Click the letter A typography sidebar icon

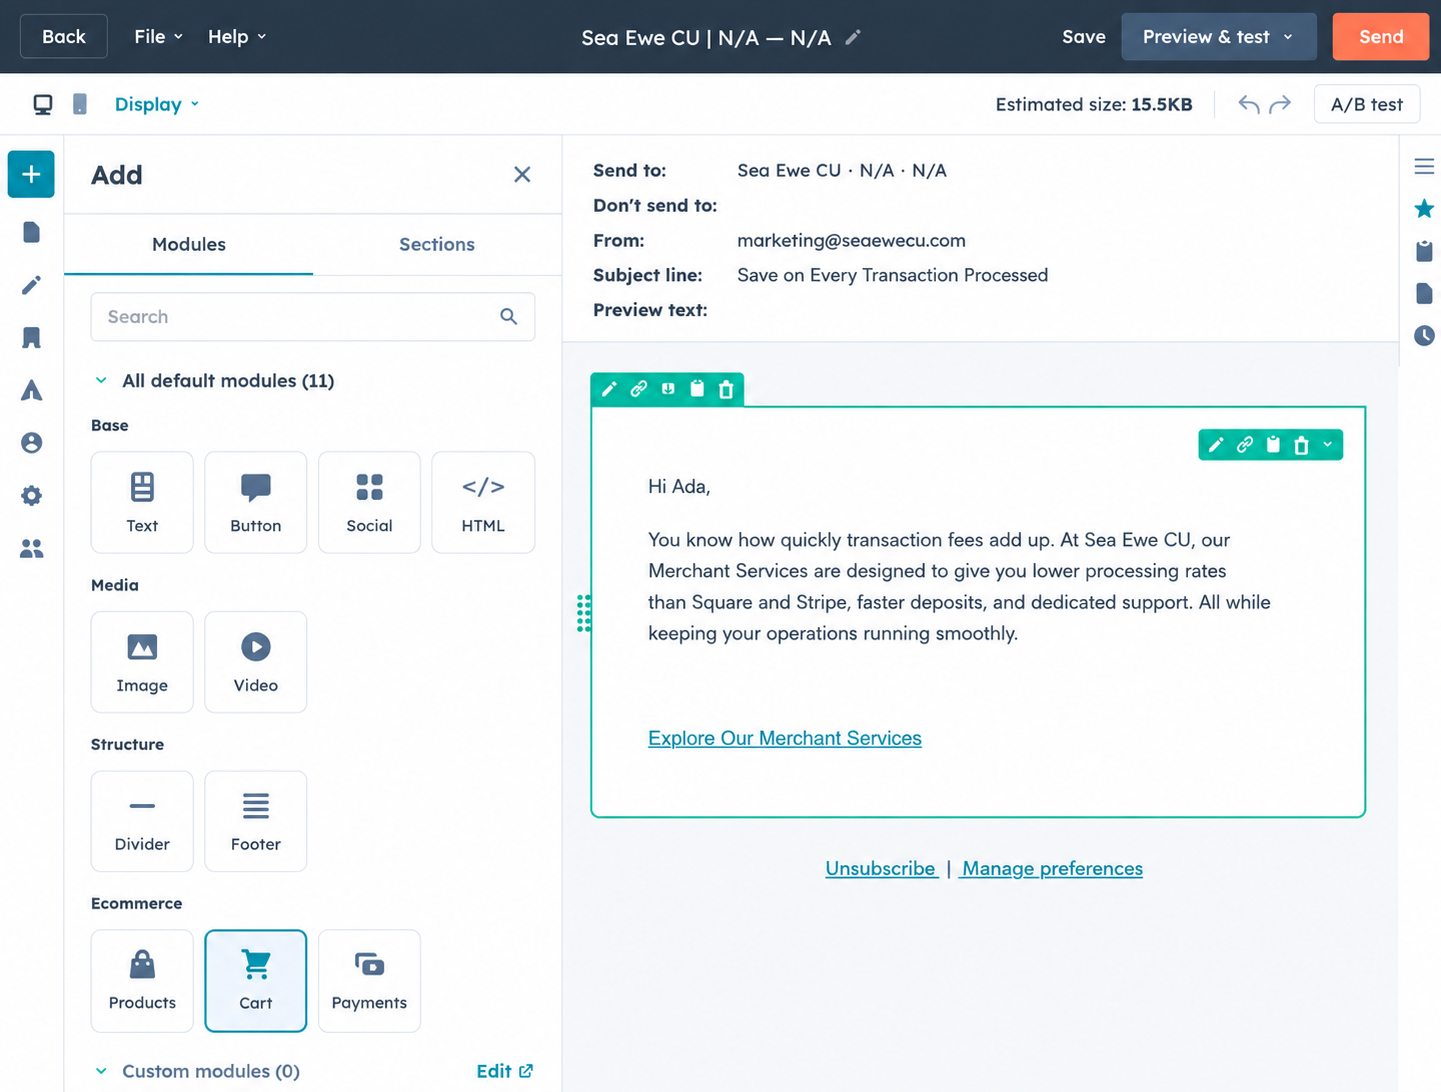31,390
